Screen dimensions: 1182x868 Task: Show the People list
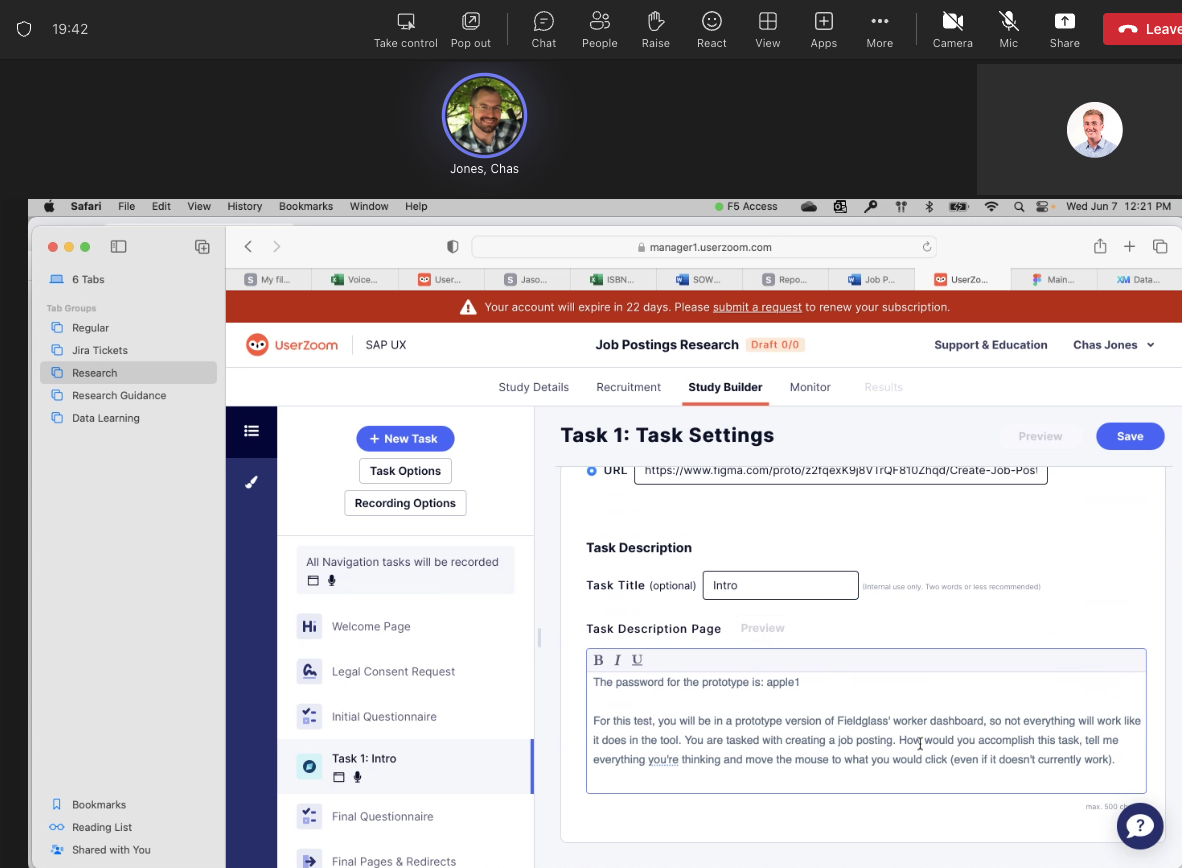599,29
